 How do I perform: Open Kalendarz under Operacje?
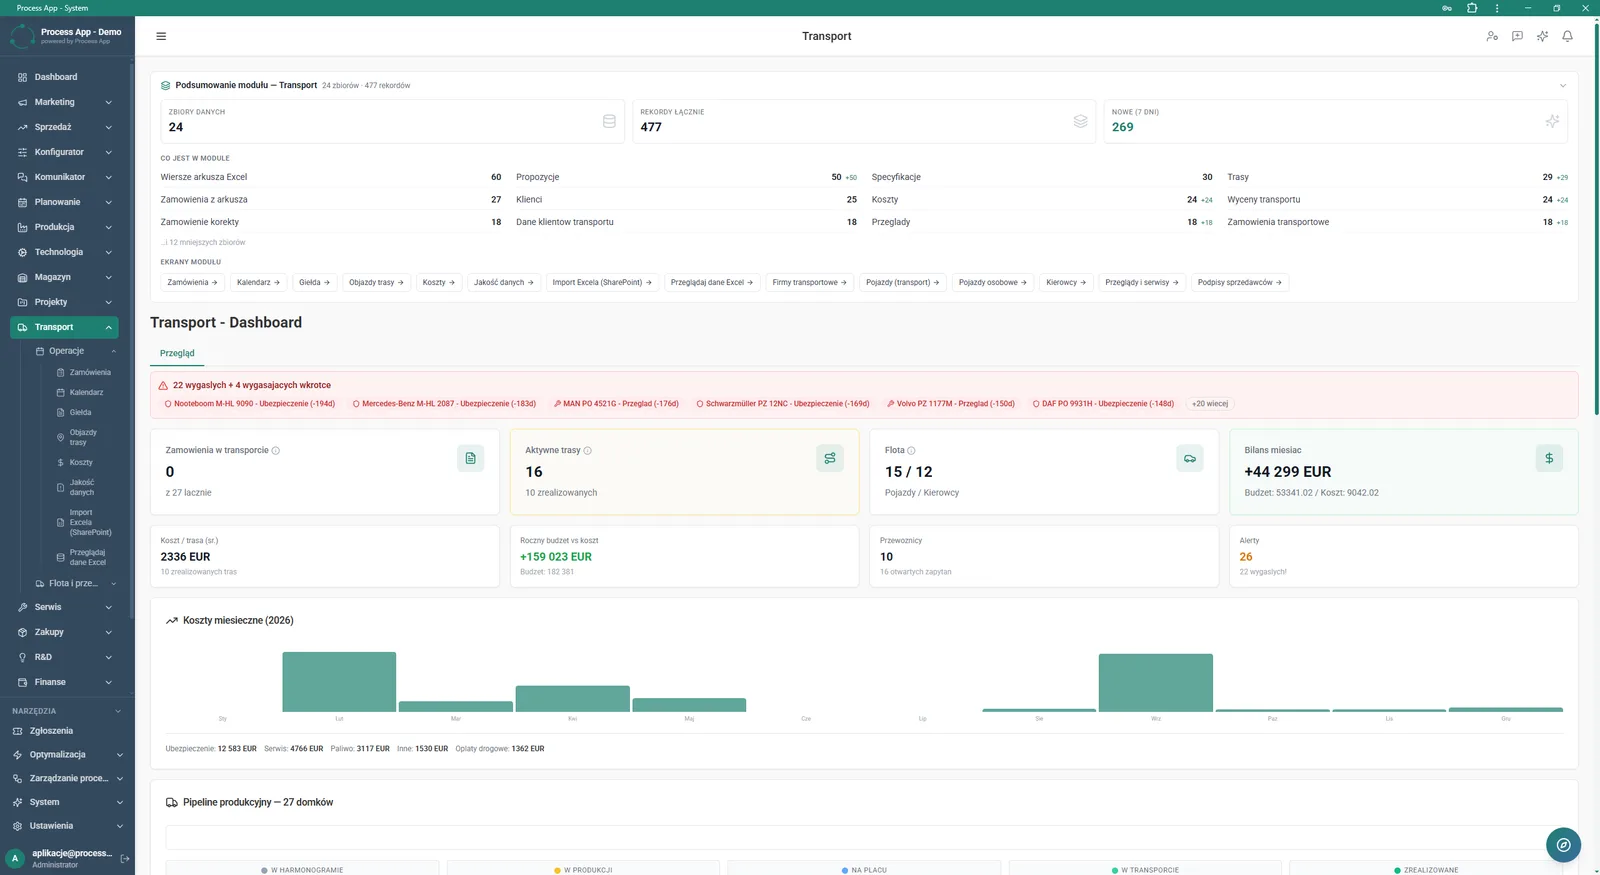pyautogui.click(x=86, y=392)
